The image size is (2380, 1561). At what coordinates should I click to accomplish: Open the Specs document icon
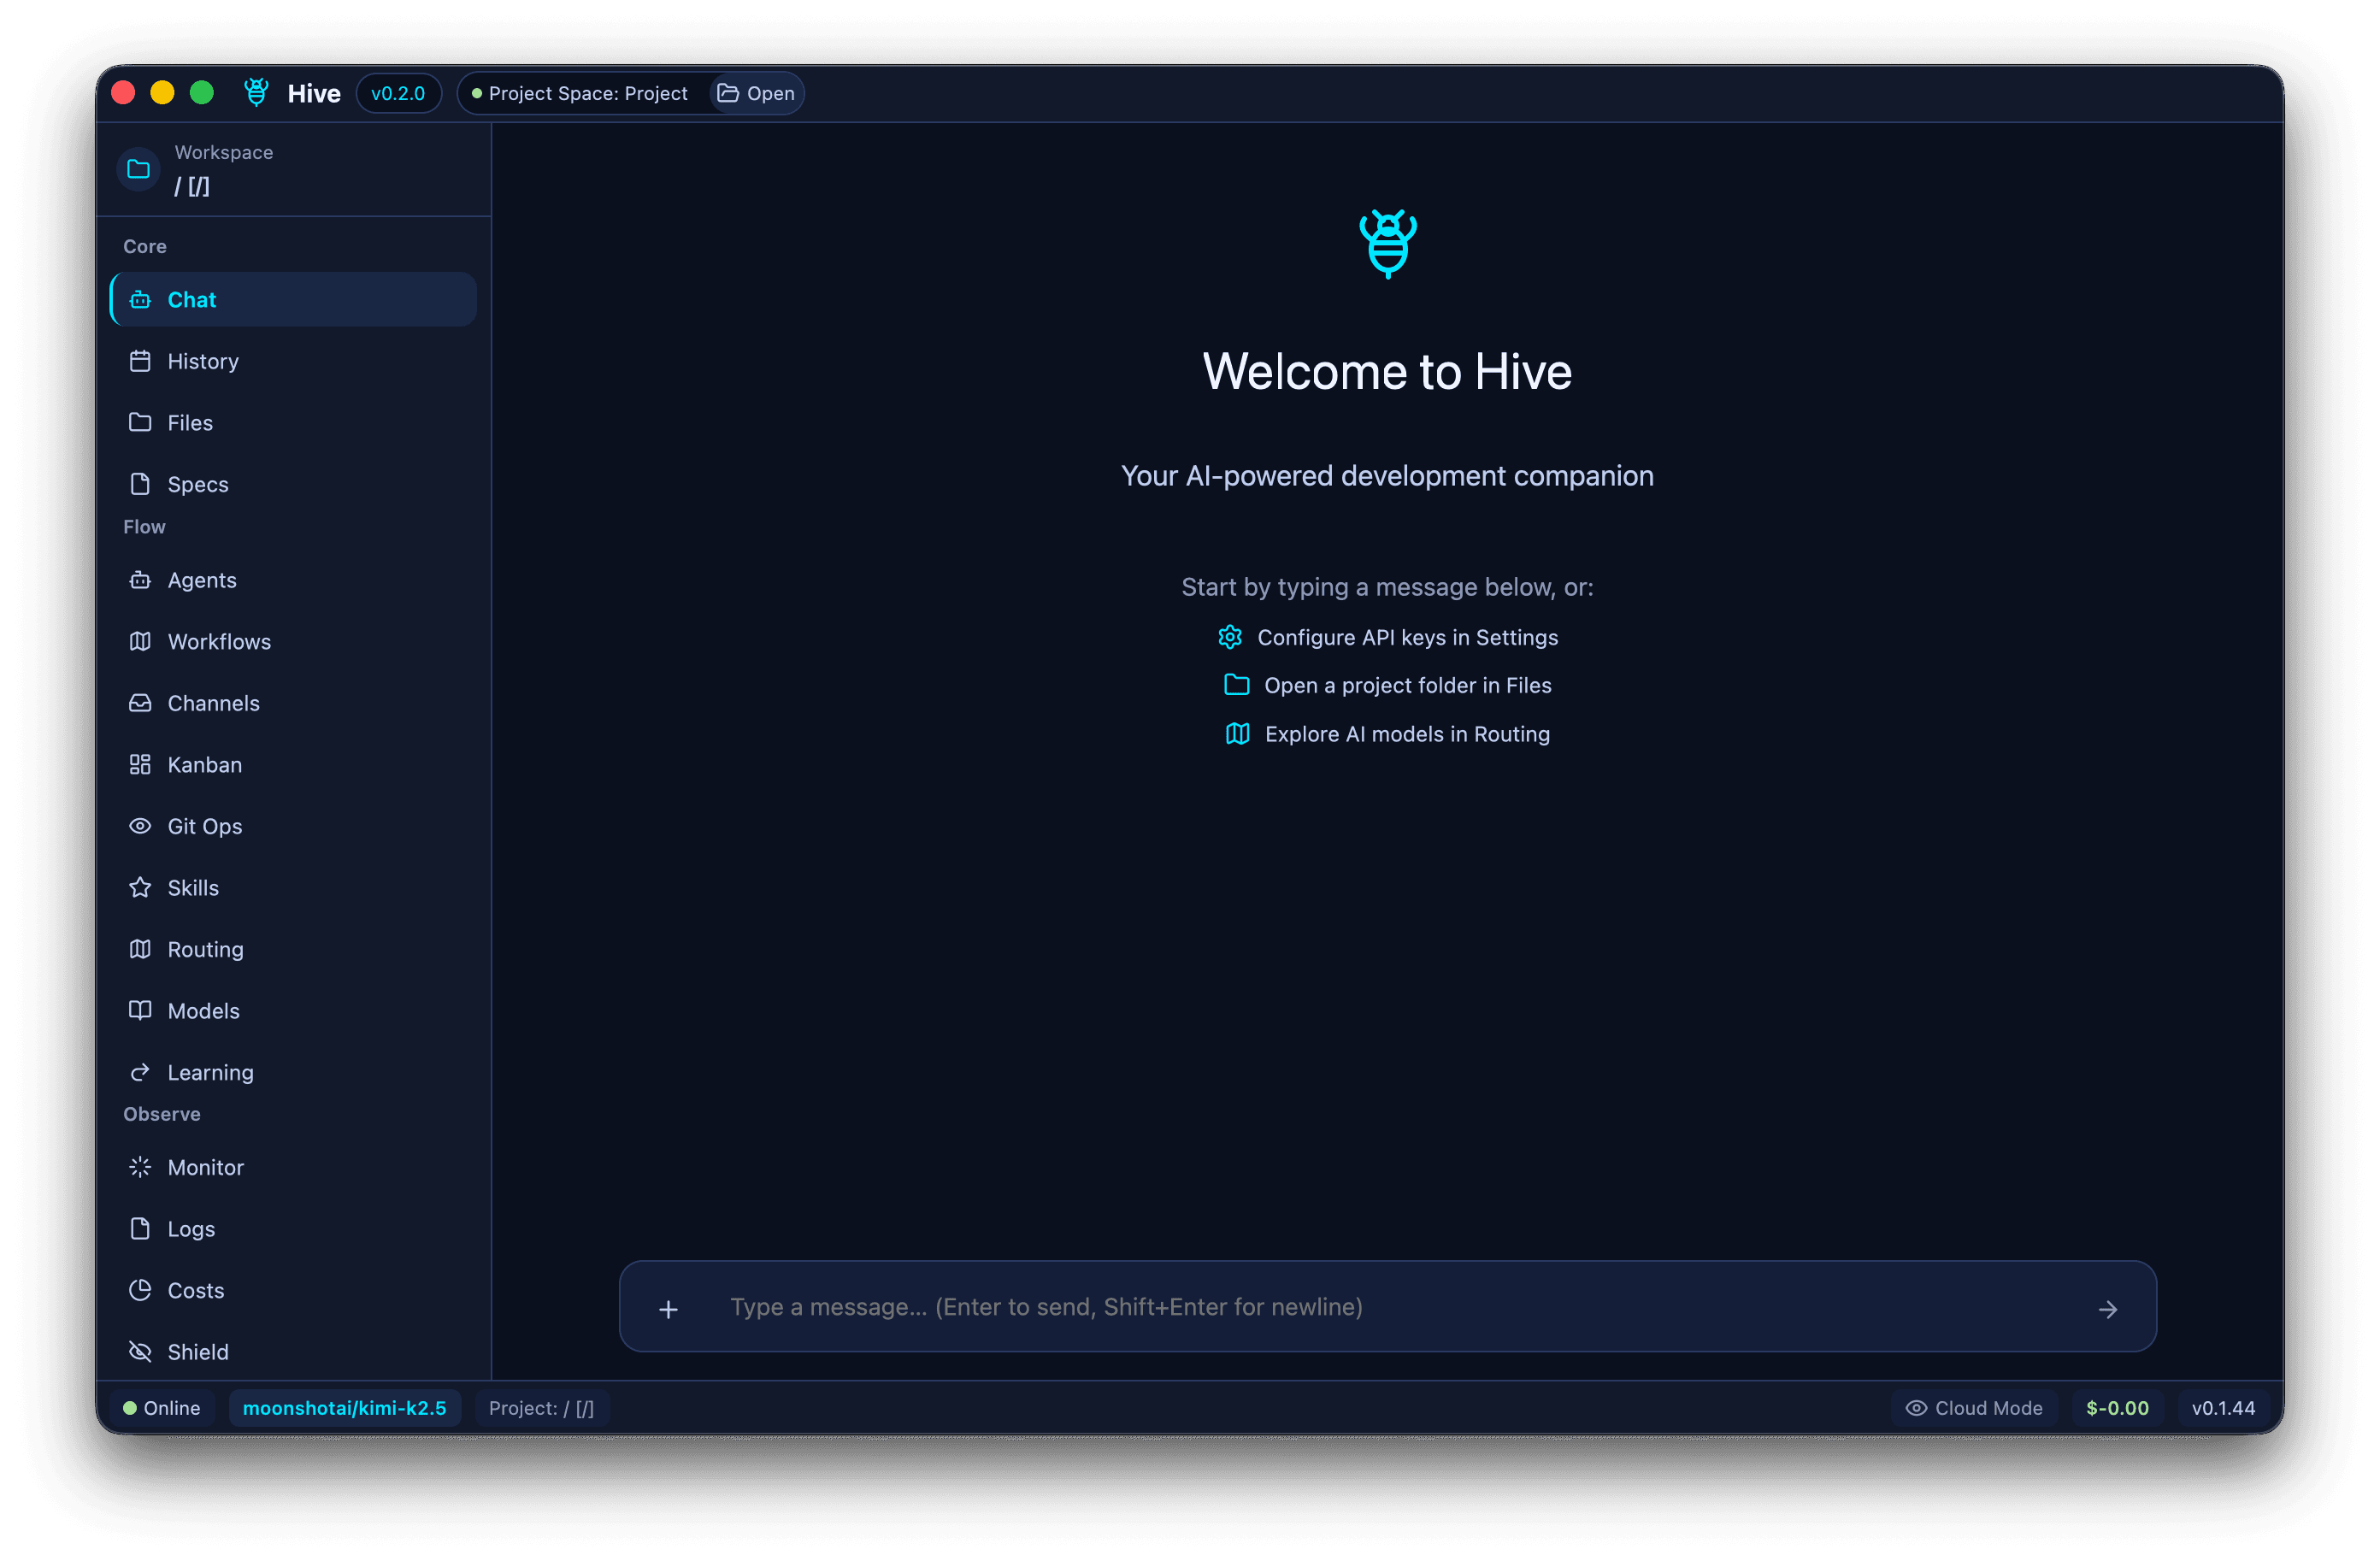pyautogui.click(x=141, y=484)
